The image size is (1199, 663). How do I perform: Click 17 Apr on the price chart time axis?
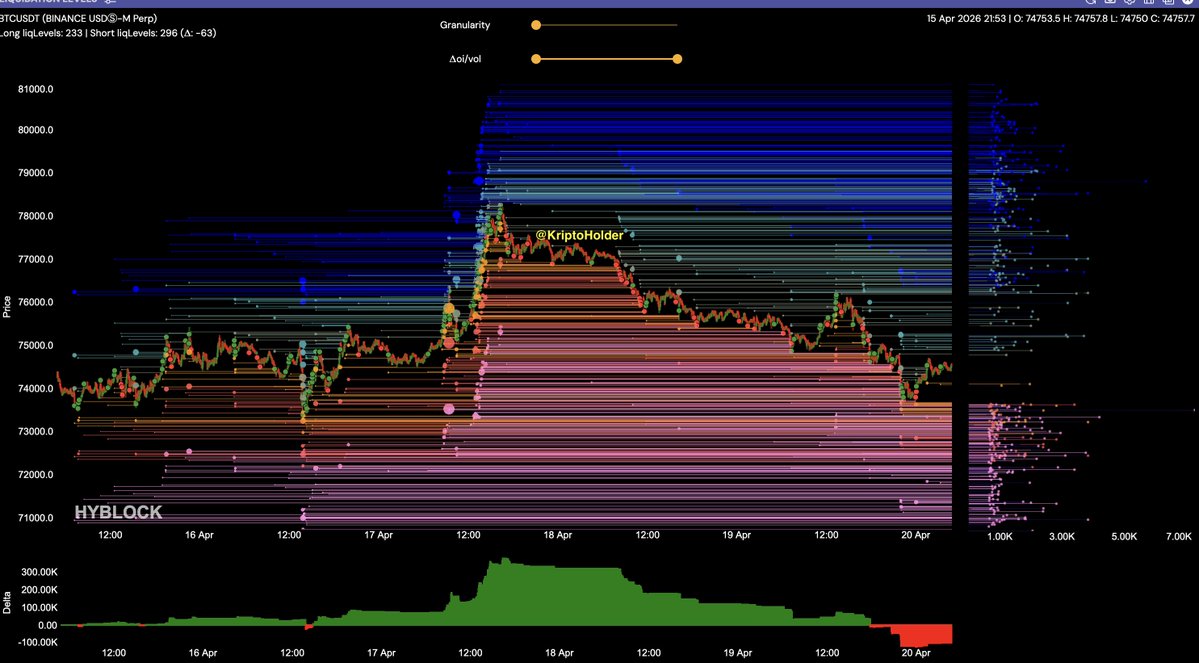pyautogui.click(x=379, y=535)
